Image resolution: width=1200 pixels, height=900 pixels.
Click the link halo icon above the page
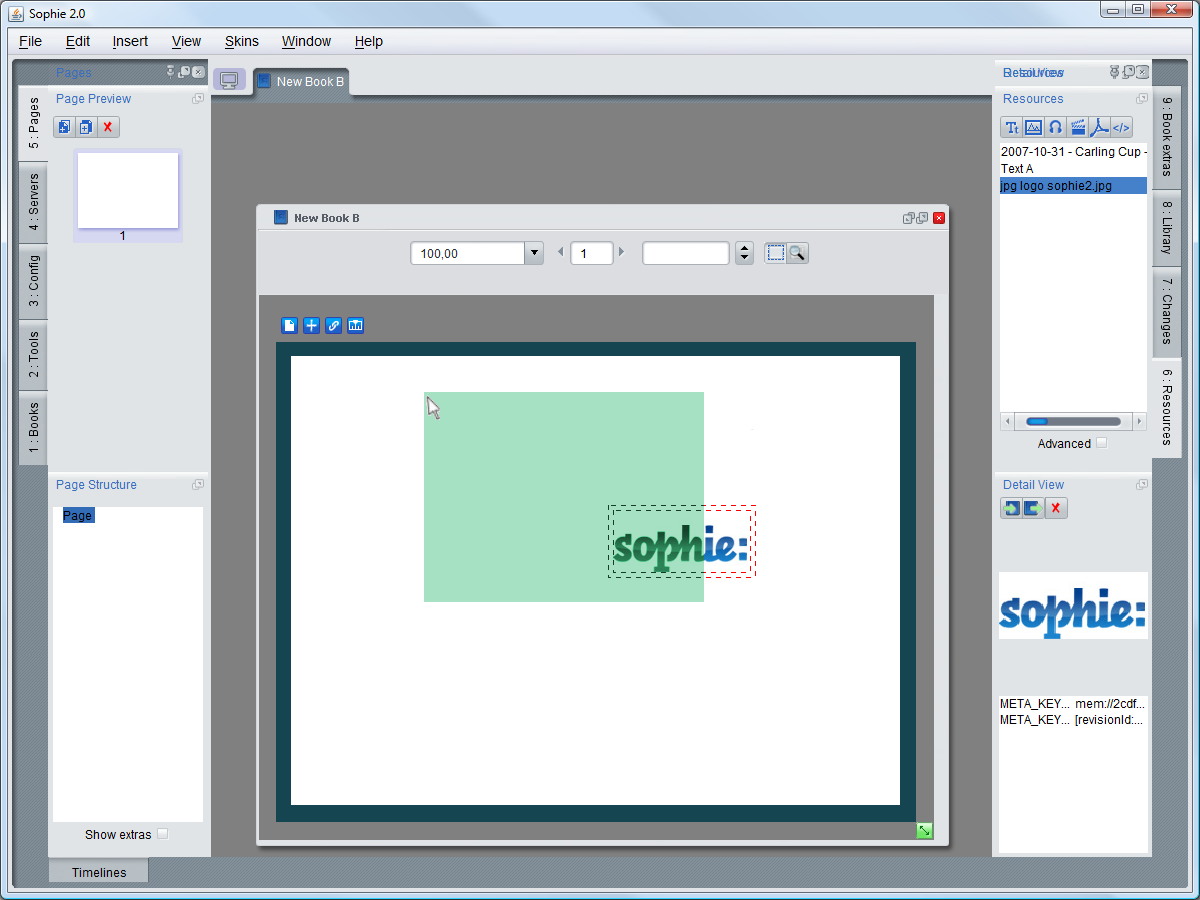[x=334, y=325]
